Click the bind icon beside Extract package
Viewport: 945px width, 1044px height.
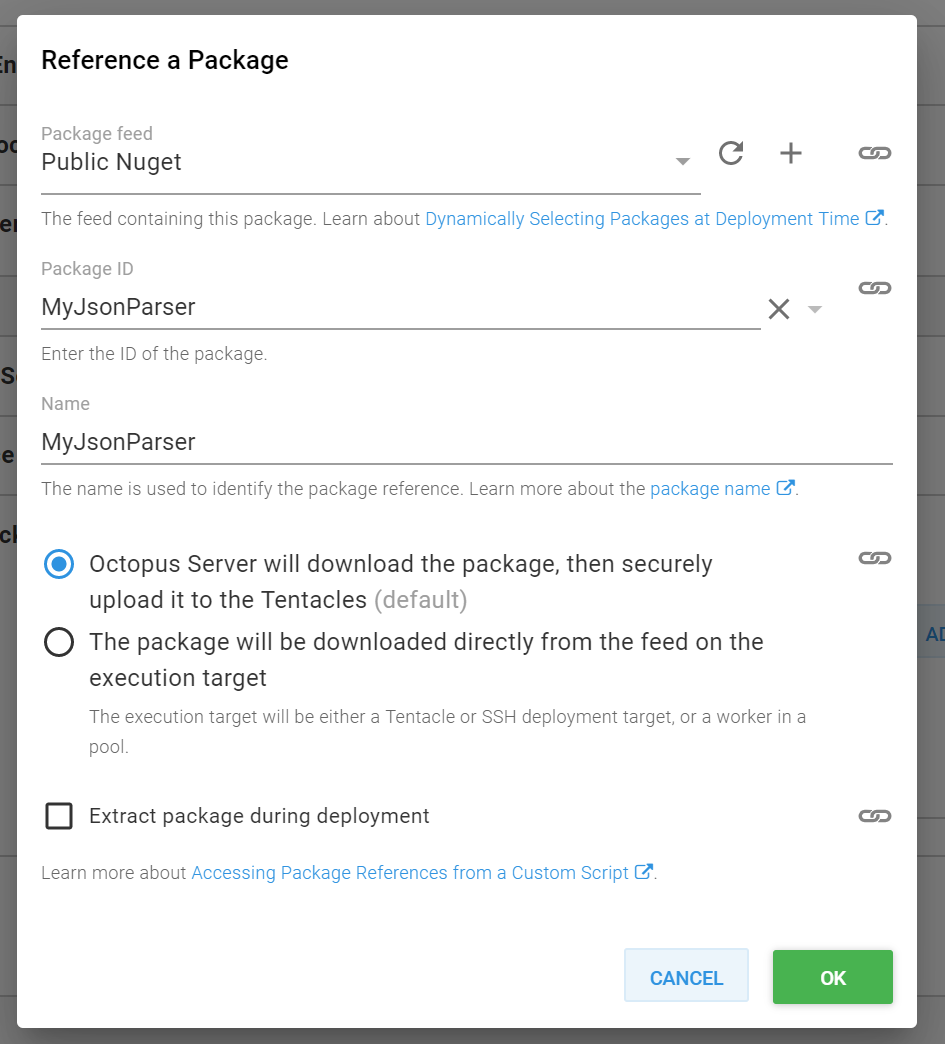coord(875,816)
